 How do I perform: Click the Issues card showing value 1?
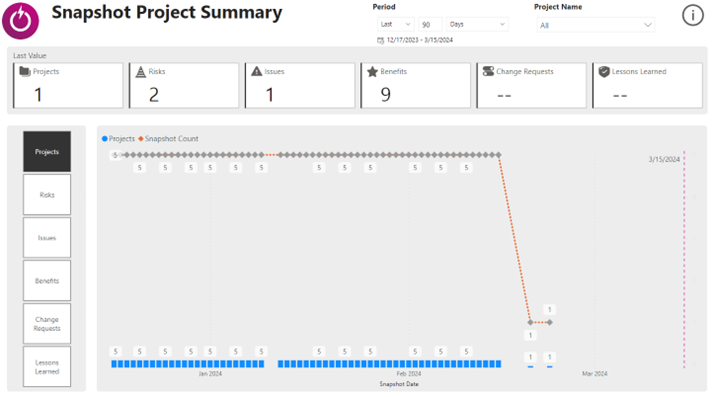pyautogui.click(x=300, y=85)
